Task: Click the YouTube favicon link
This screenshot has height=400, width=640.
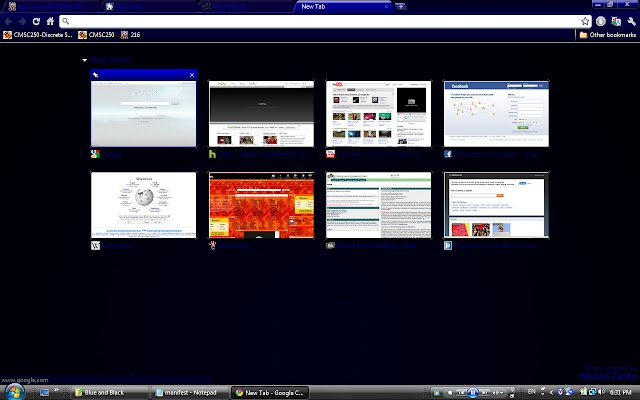Action: click(330, 154)
